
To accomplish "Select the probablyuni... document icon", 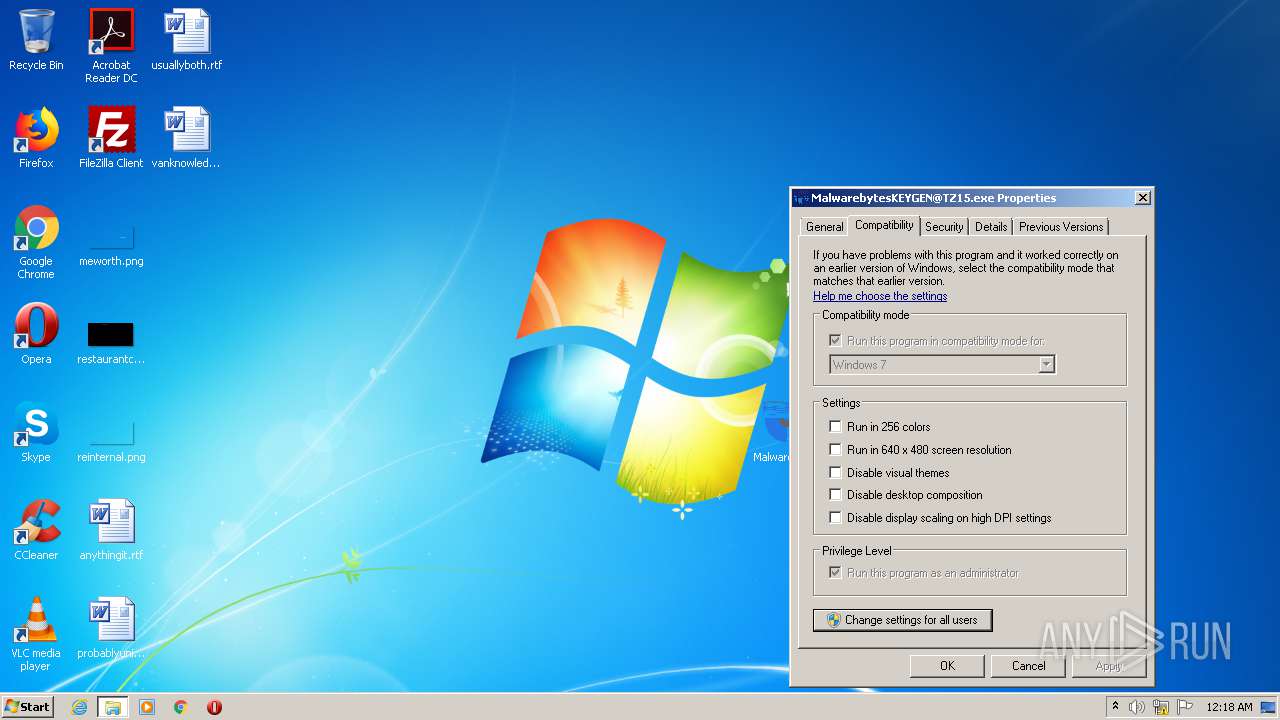I will click(111, 628).
